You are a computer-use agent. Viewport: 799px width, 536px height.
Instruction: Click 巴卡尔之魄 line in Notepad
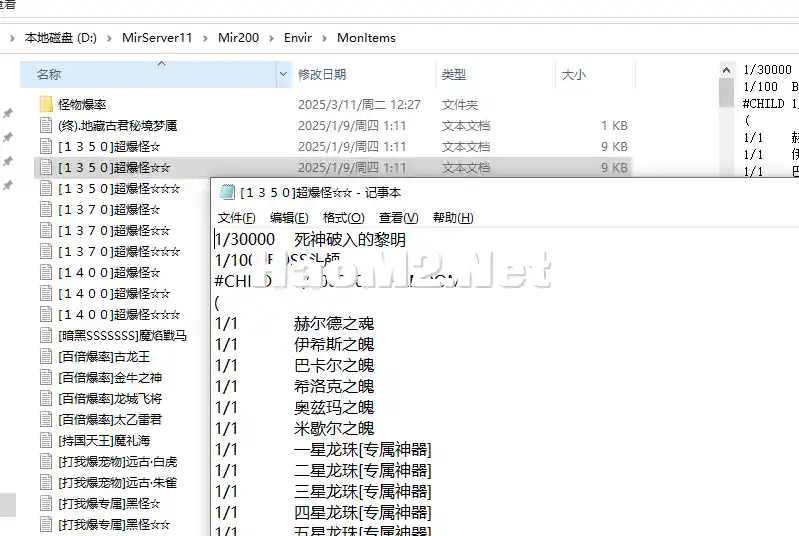(x=334, y=365)
